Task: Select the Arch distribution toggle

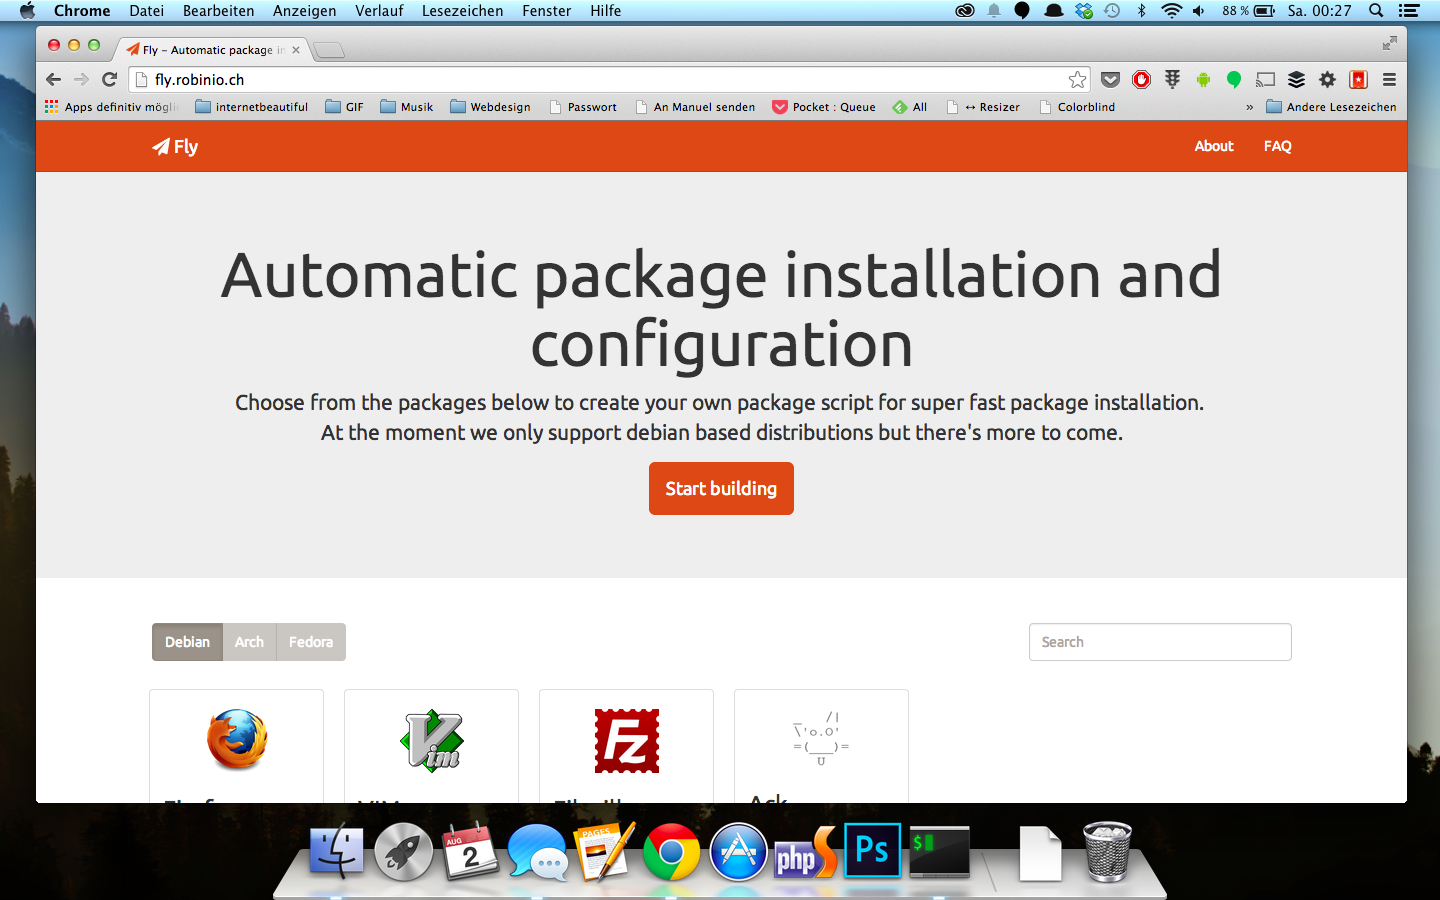Action: (x=249, y=642)
